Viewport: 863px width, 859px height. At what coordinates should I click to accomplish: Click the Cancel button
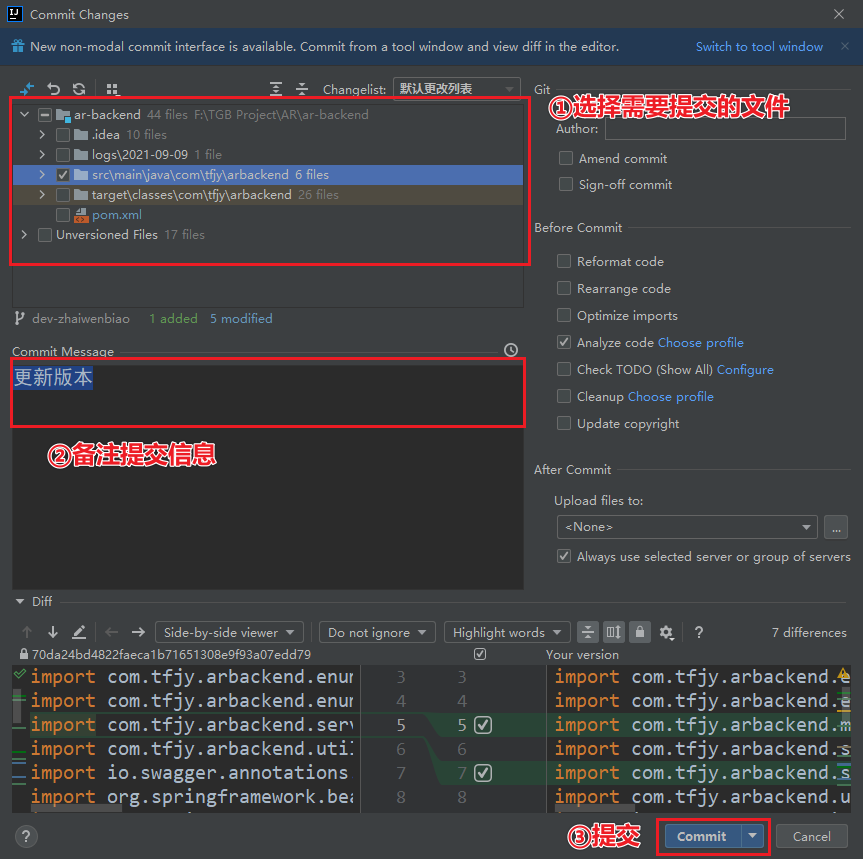[x=811, y=836]
